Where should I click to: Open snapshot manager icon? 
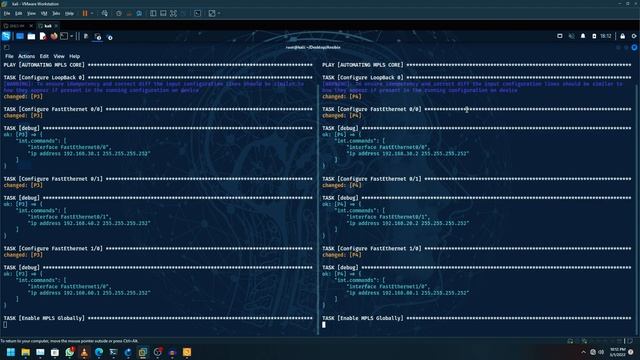[139, 13]
